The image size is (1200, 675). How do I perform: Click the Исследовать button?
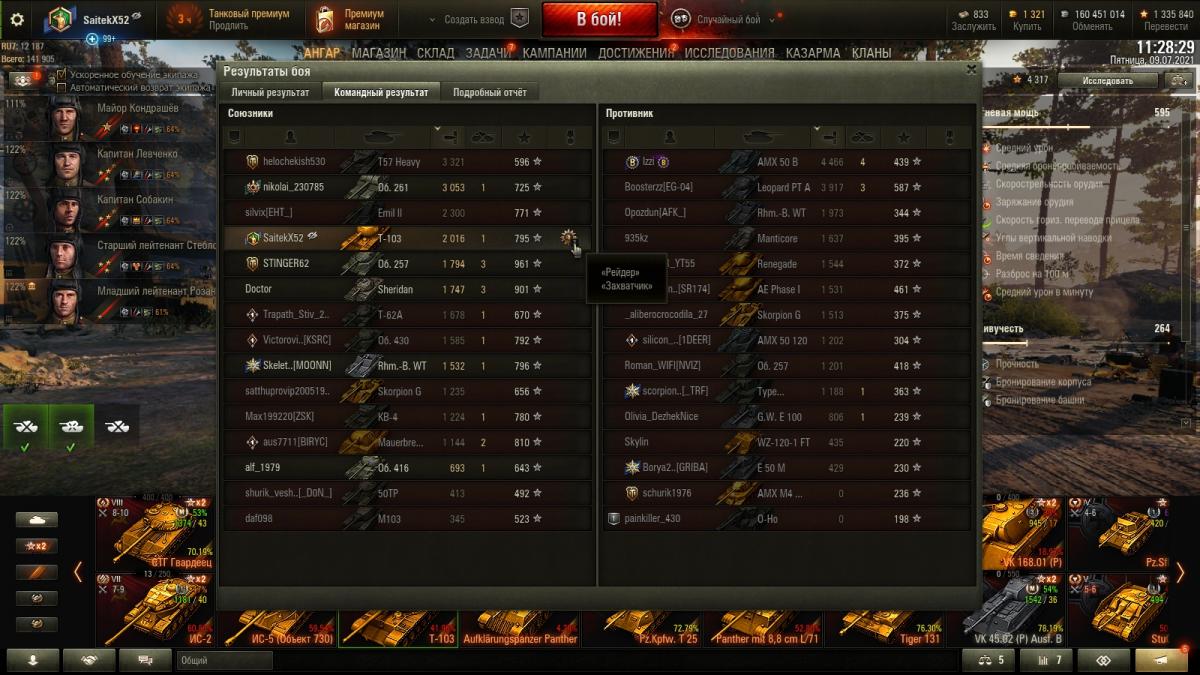[1107, 80]
